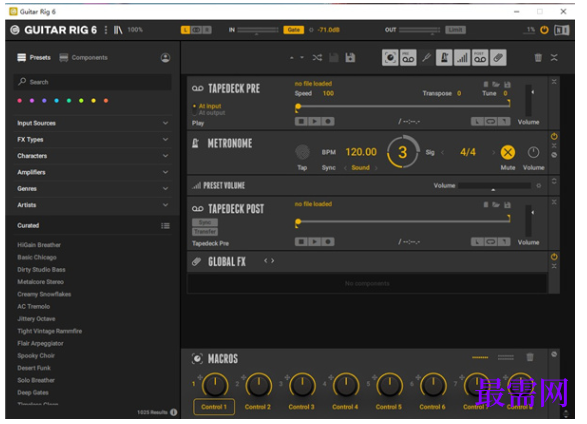Open the Guitar Rig 6 logo menu
This screenshot has width=587, height=424.
point(15,30)
